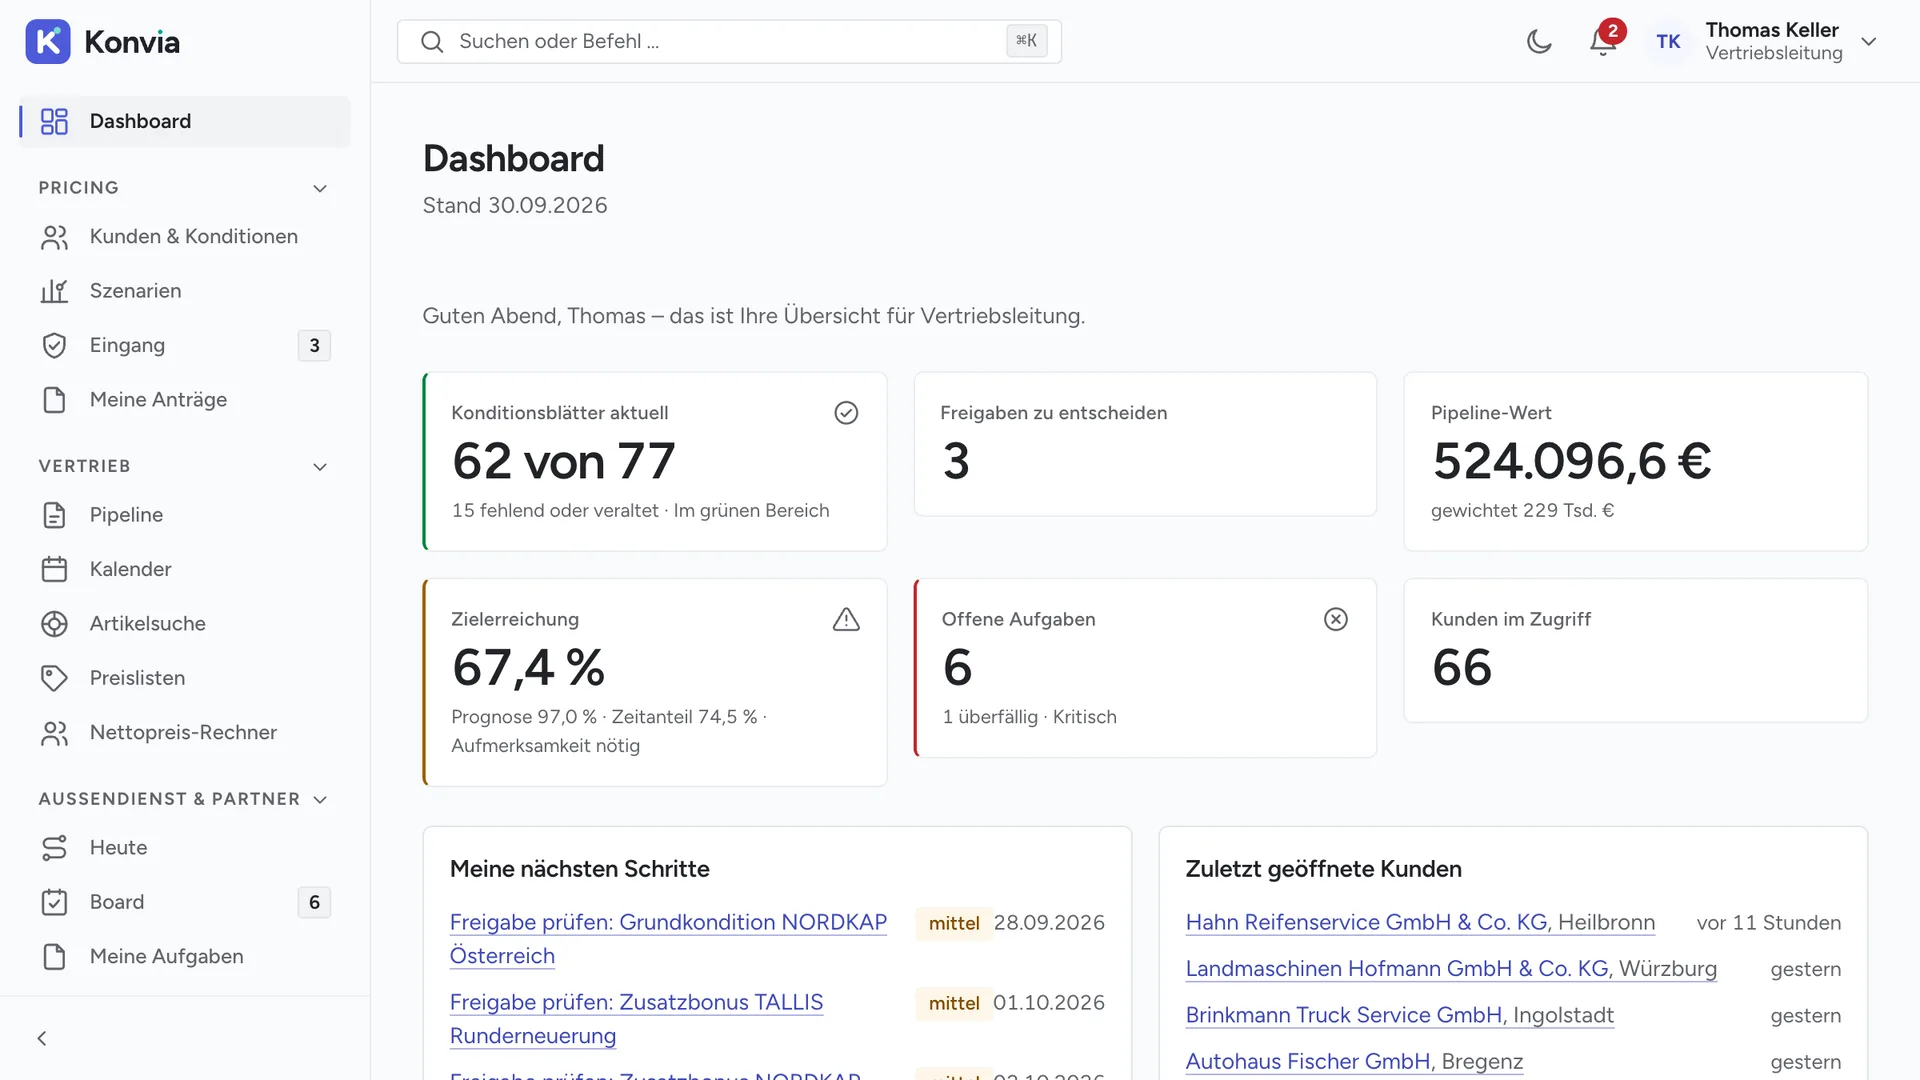Click checkmark icon on Konditionsblätter card
Screen dimensions: 1920x1080
tap(846, 413)
